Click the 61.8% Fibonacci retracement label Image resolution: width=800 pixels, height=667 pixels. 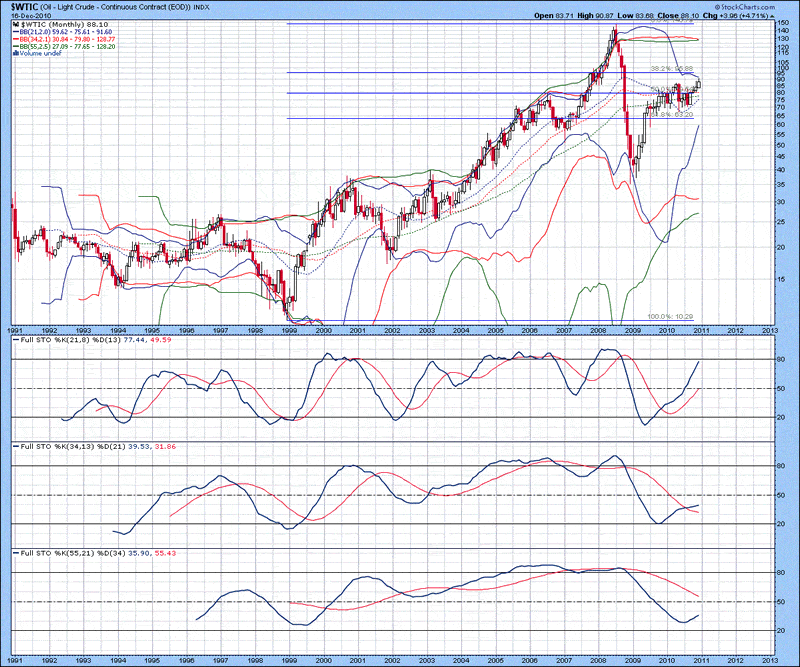(x=672, y=114)
